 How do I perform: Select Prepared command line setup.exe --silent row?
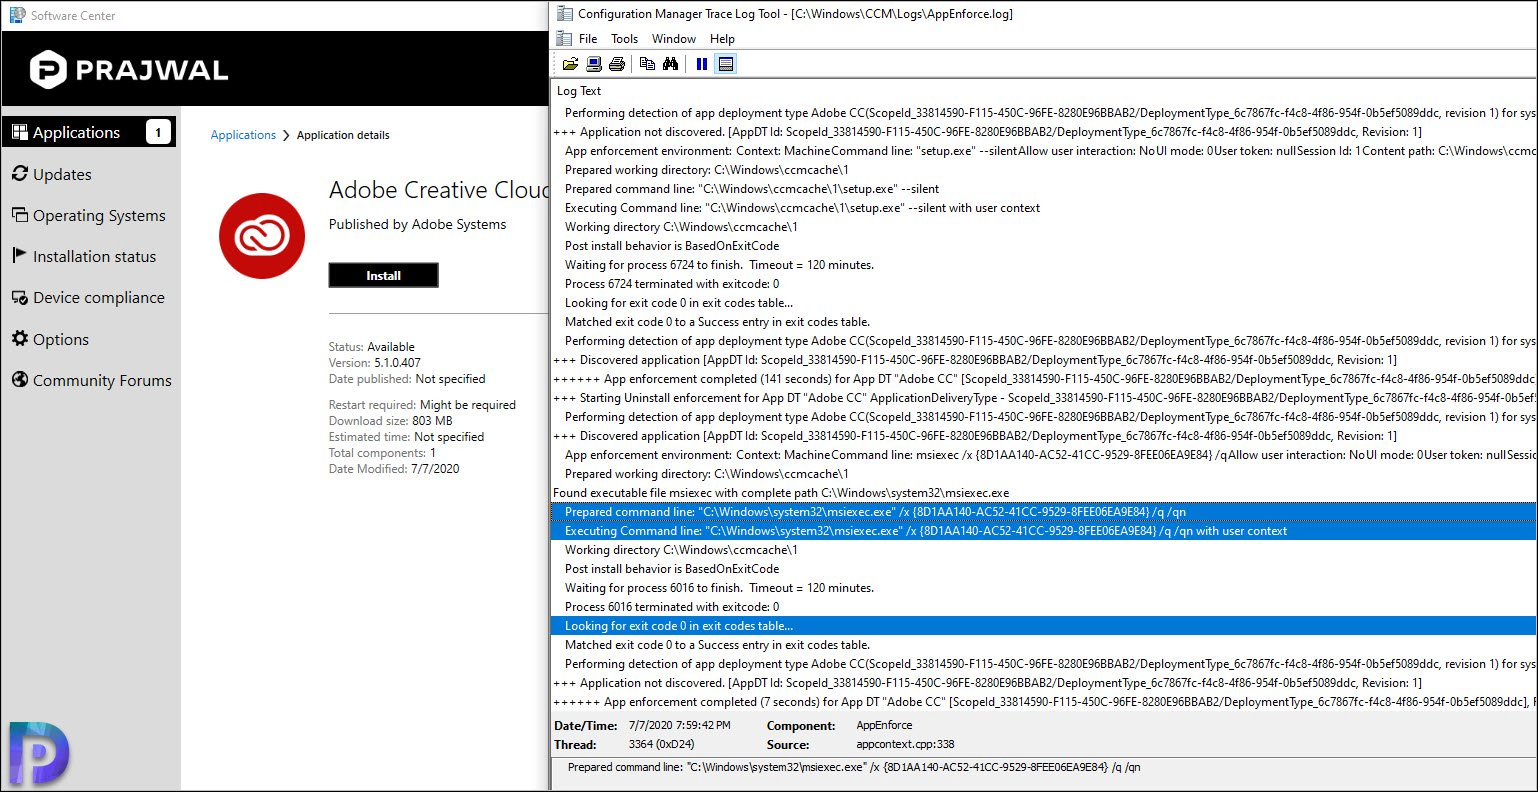(x=1044, y=189)
